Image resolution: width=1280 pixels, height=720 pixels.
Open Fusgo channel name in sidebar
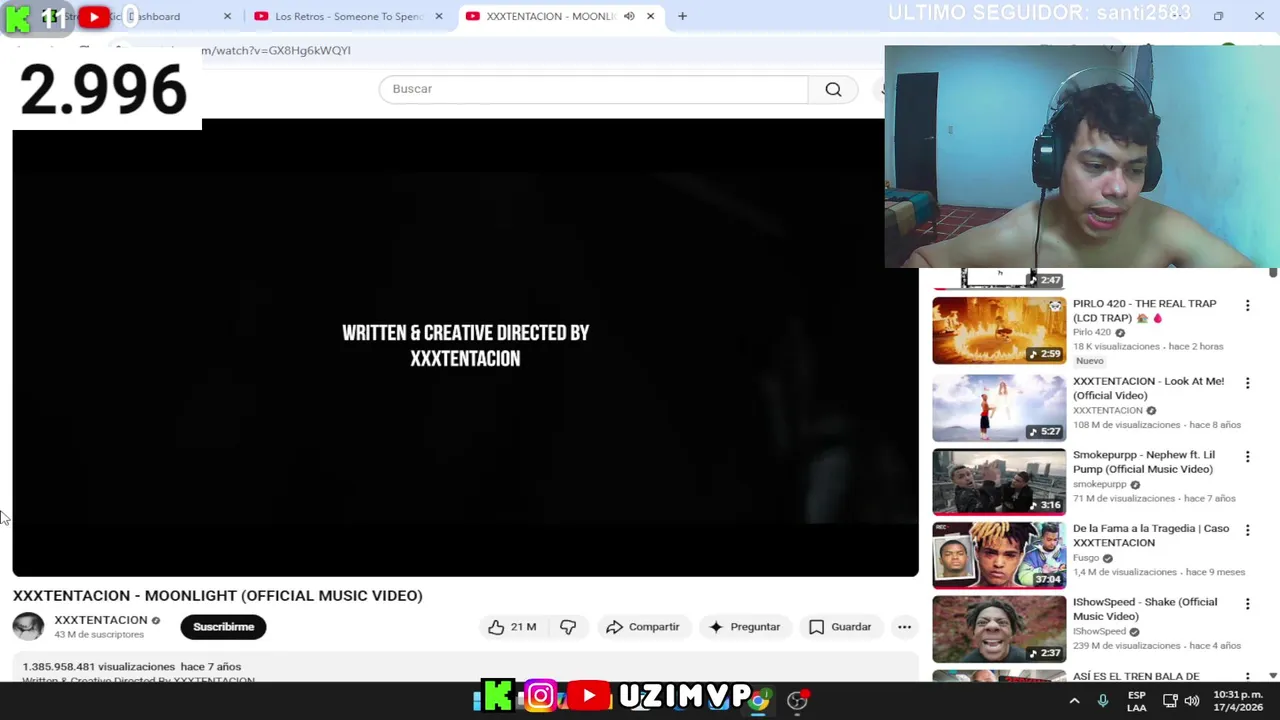coord(1086,558)
